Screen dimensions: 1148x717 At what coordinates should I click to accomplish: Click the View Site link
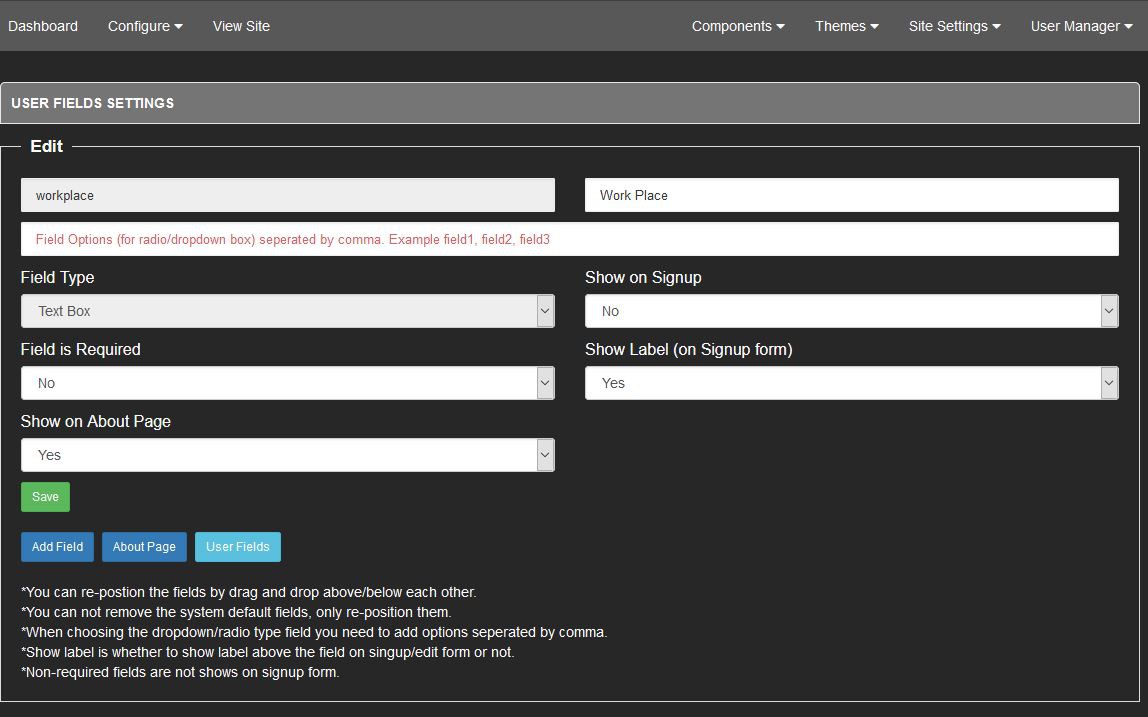pos(241,26)
